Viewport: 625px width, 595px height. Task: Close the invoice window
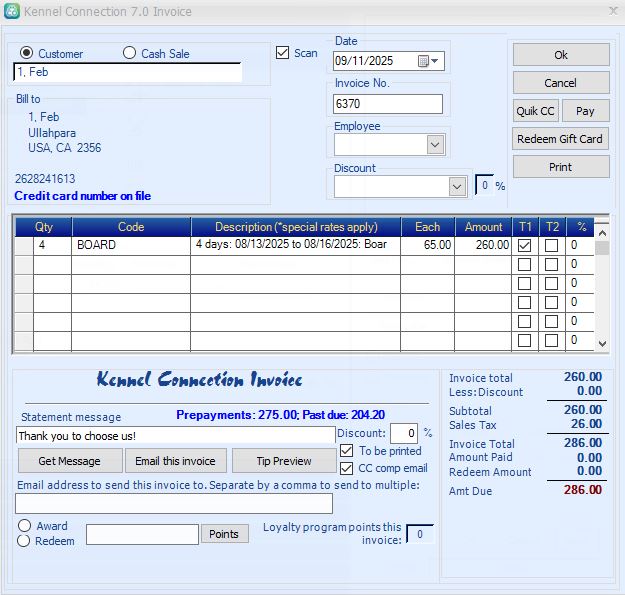click(x=612, y=12)
